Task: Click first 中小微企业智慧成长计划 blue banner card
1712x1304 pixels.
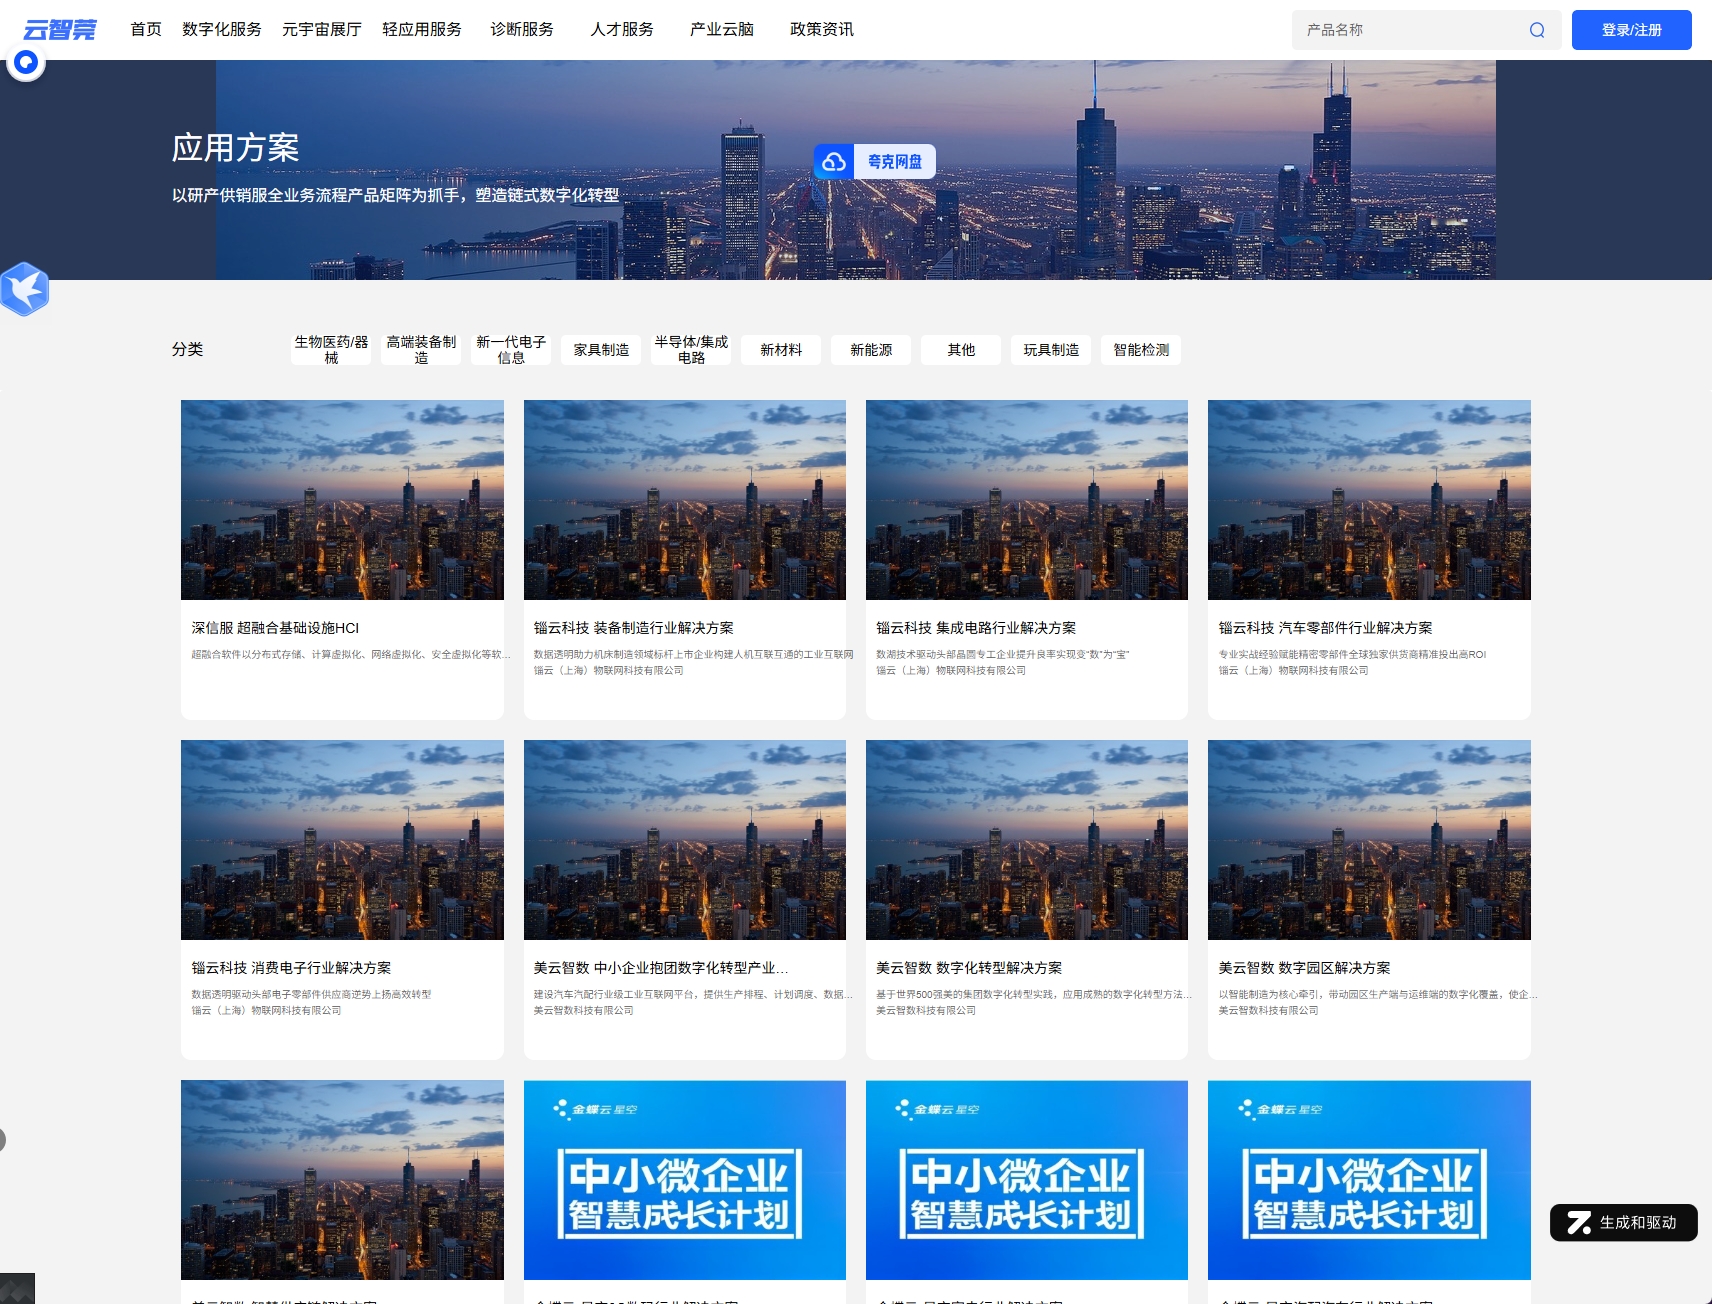Action: (x=684, y=1180)
